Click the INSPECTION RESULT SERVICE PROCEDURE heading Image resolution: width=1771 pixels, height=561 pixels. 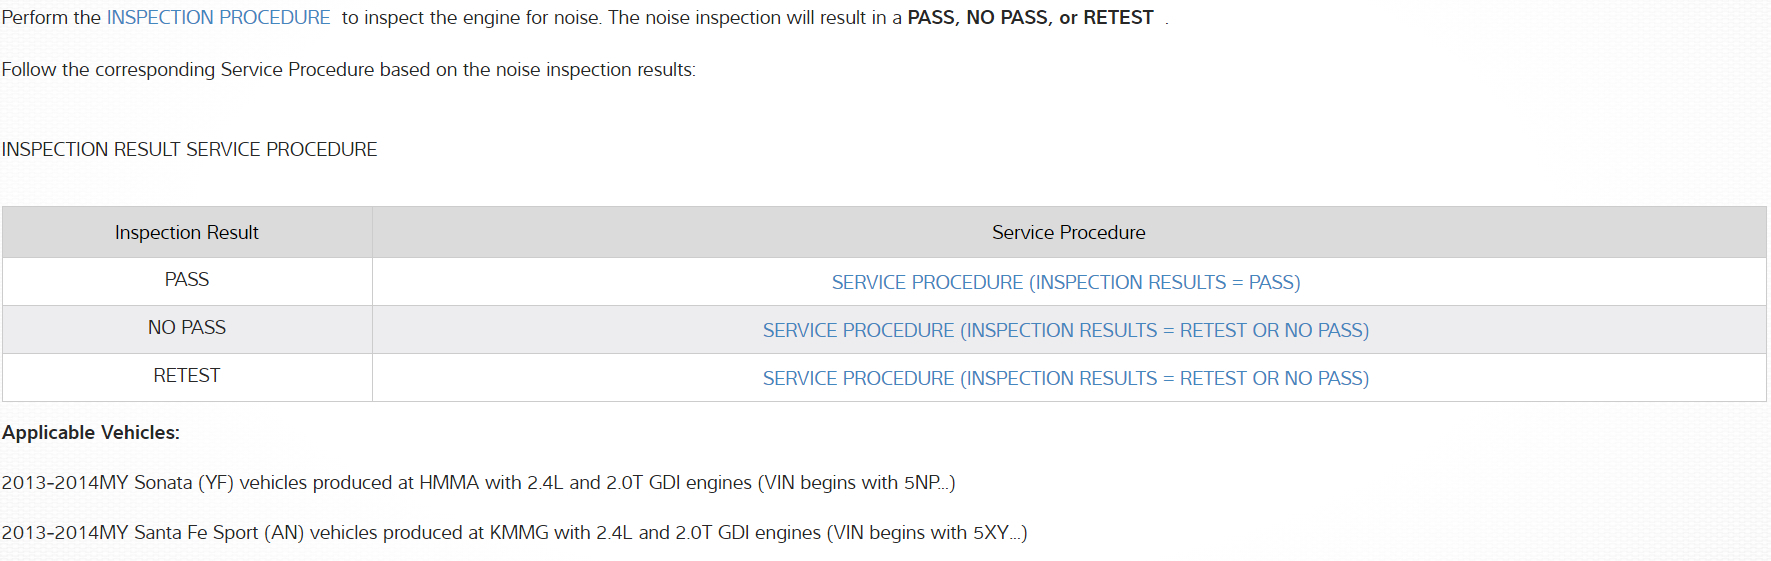[x=190, y=150]
